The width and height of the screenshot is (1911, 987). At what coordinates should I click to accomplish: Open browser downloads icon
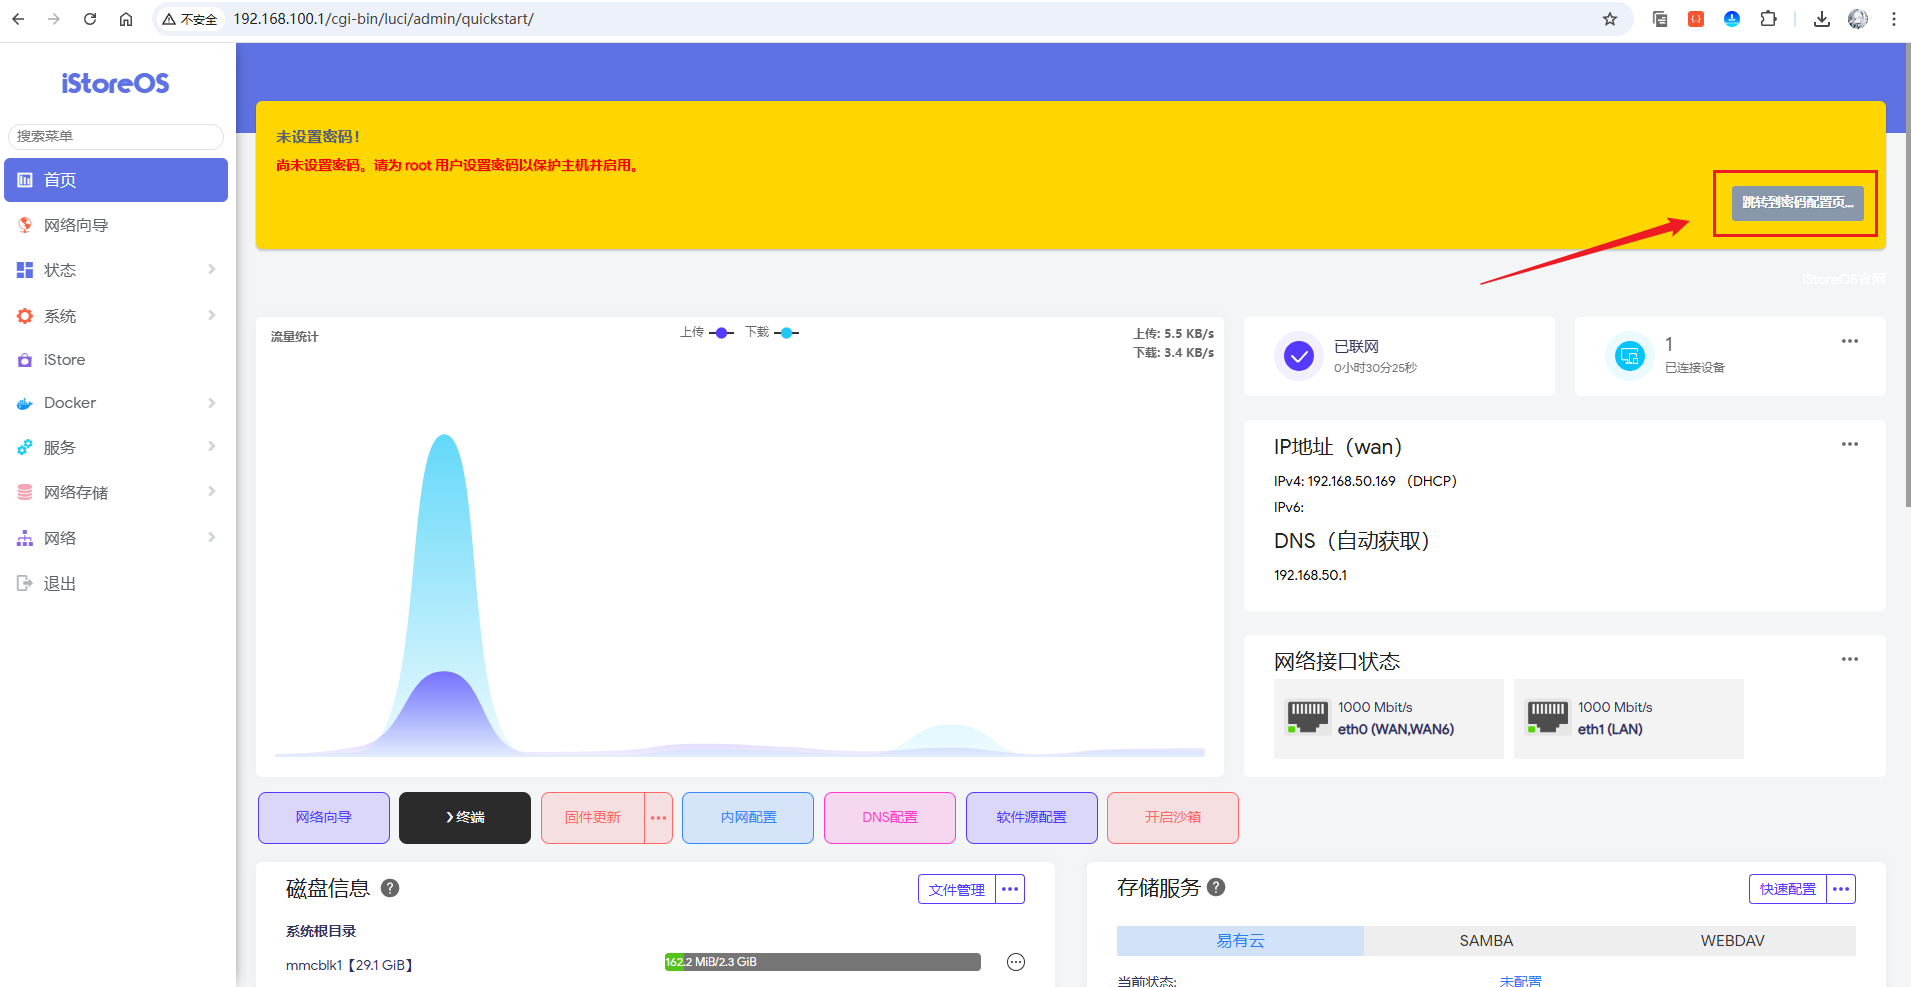pyautogui.click(x=1822, y=19)
